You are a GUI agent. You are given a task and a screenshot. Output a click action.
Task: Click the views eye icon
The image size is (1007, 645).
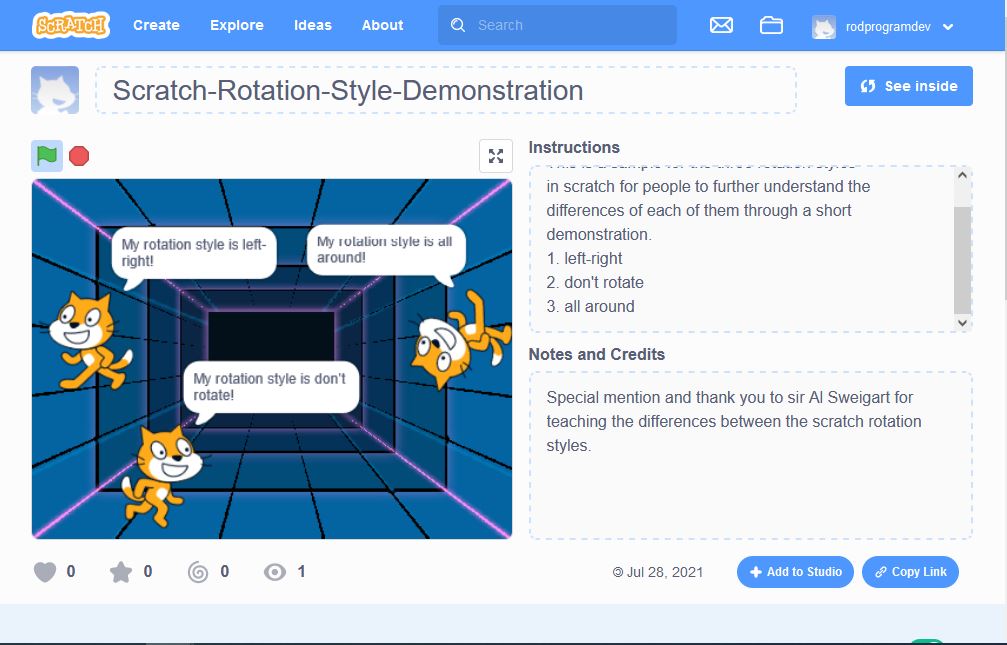pyautogui.click(x=275, y=572)
